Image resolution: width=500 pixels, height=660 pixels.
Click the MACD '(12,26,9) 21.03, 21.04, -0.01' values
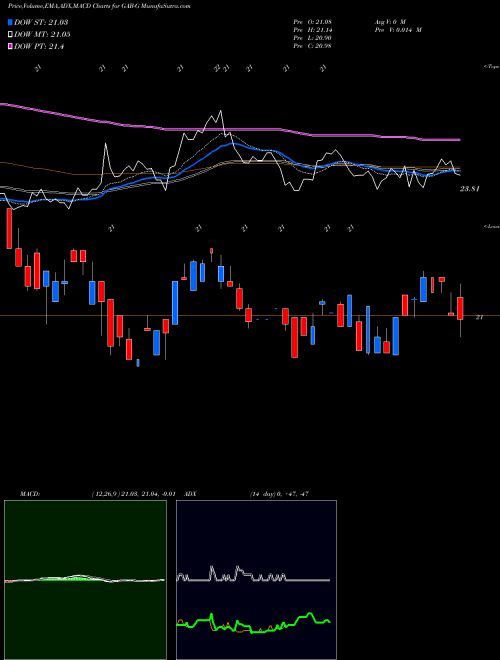(133, 494)
